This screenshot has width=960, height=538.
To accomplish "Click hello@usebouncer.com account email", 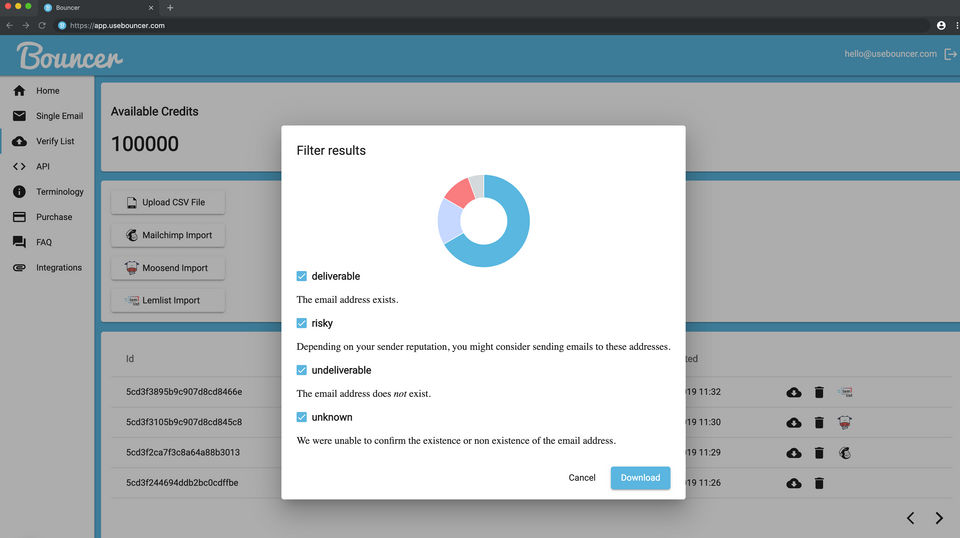I will tap(890, 54).
